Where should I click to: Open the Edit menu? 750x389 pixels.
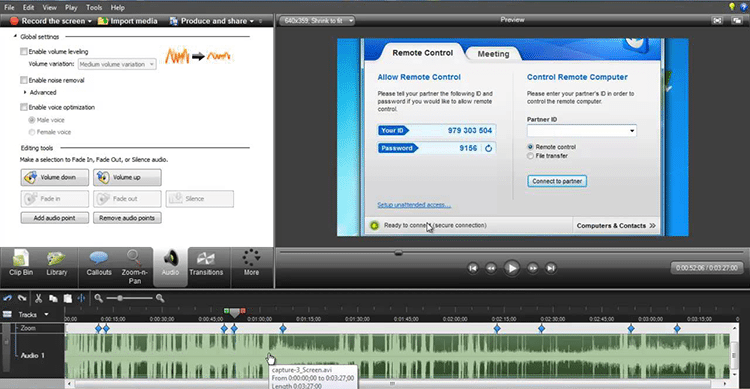(28, 7)
